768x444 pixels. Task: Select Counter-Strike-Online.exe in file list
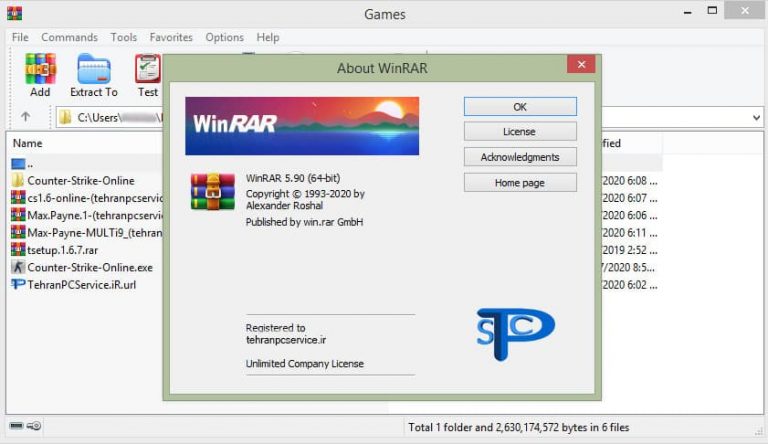(x=89, y=267)
